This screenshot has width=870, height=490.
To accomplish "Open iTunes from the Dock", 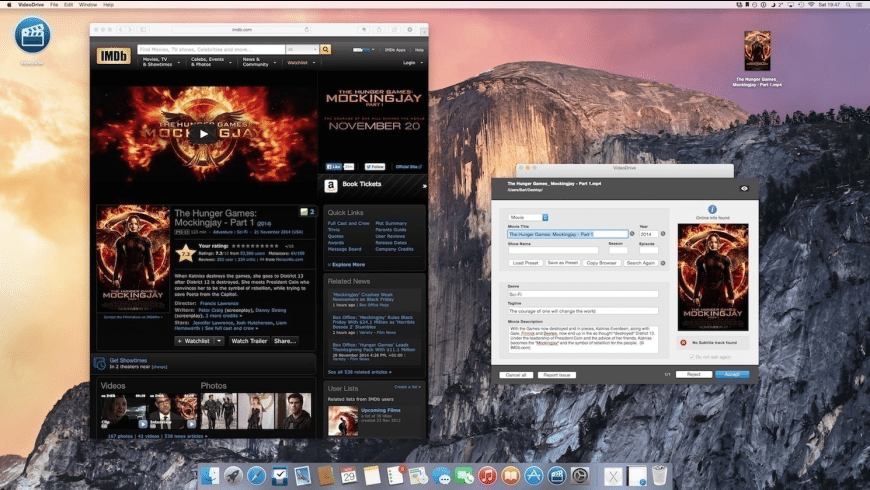I will (x=487, y=476).
